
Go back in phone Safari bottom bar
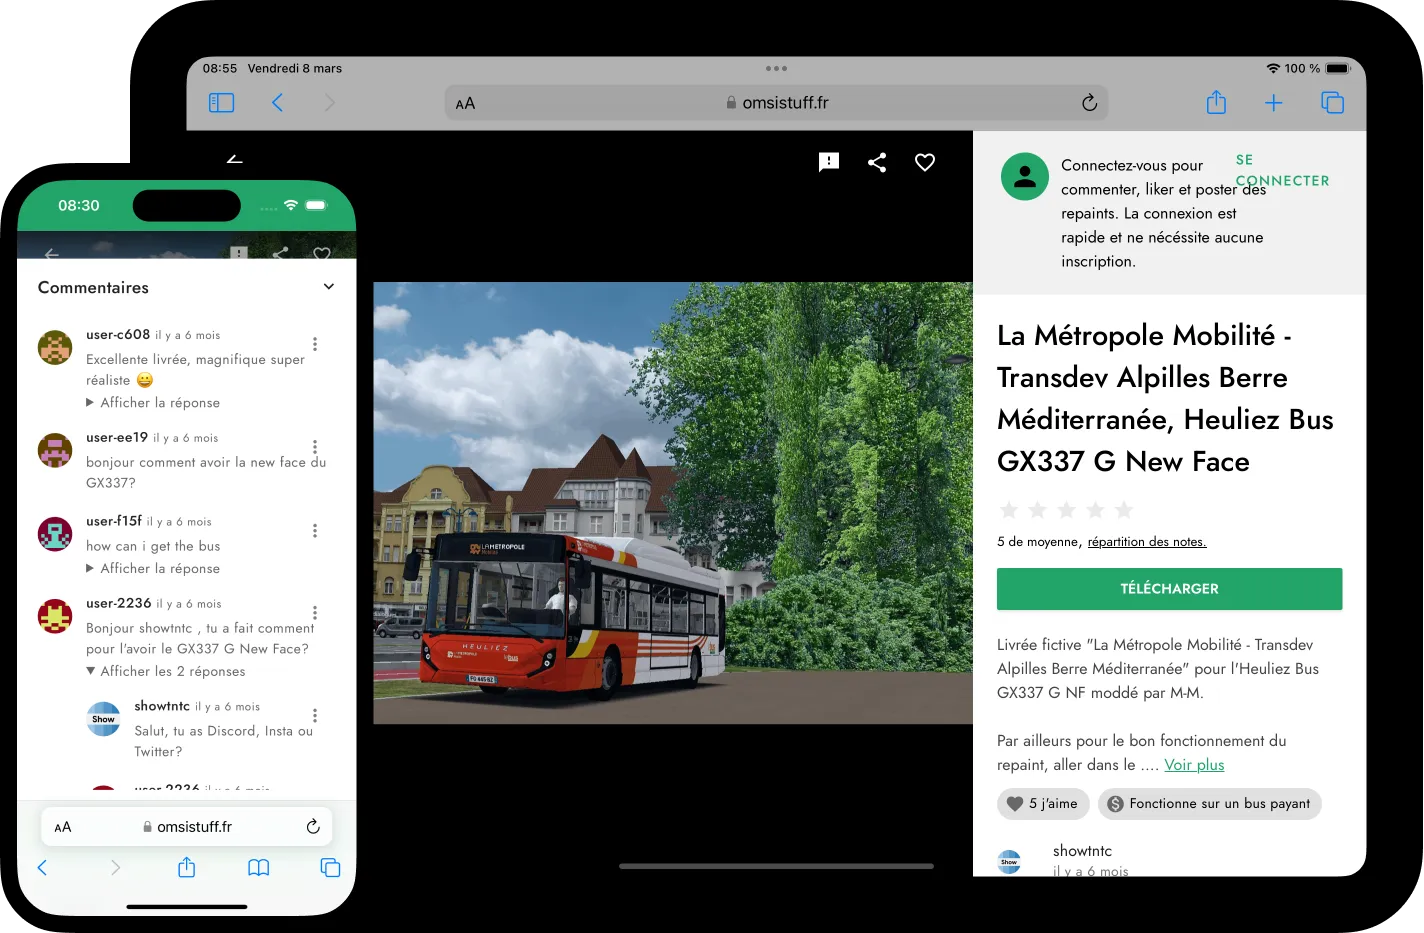42,868
